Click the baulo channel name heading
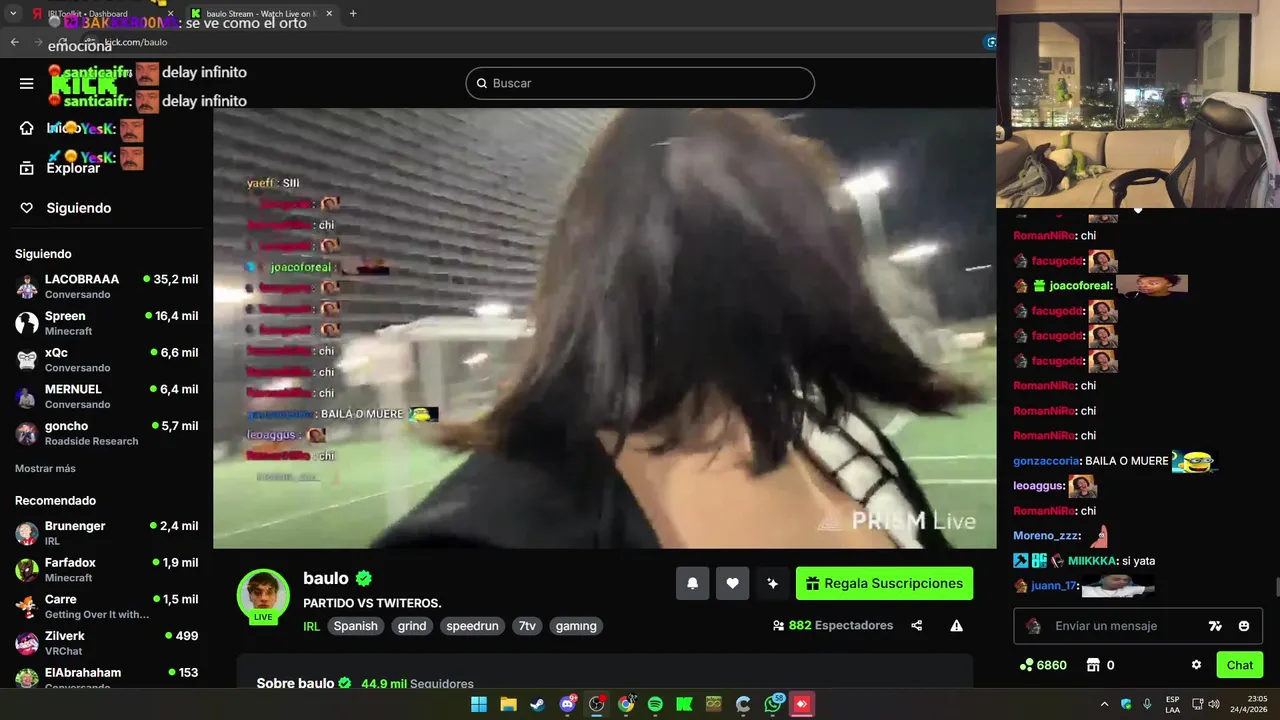1280x720 pixels. (x=326, y=578)
